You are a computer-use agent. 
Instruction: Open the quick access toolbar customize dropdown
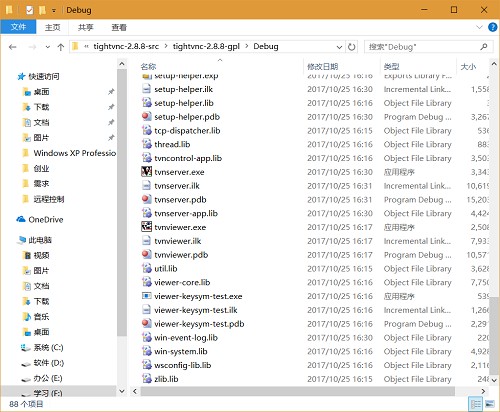54,10
